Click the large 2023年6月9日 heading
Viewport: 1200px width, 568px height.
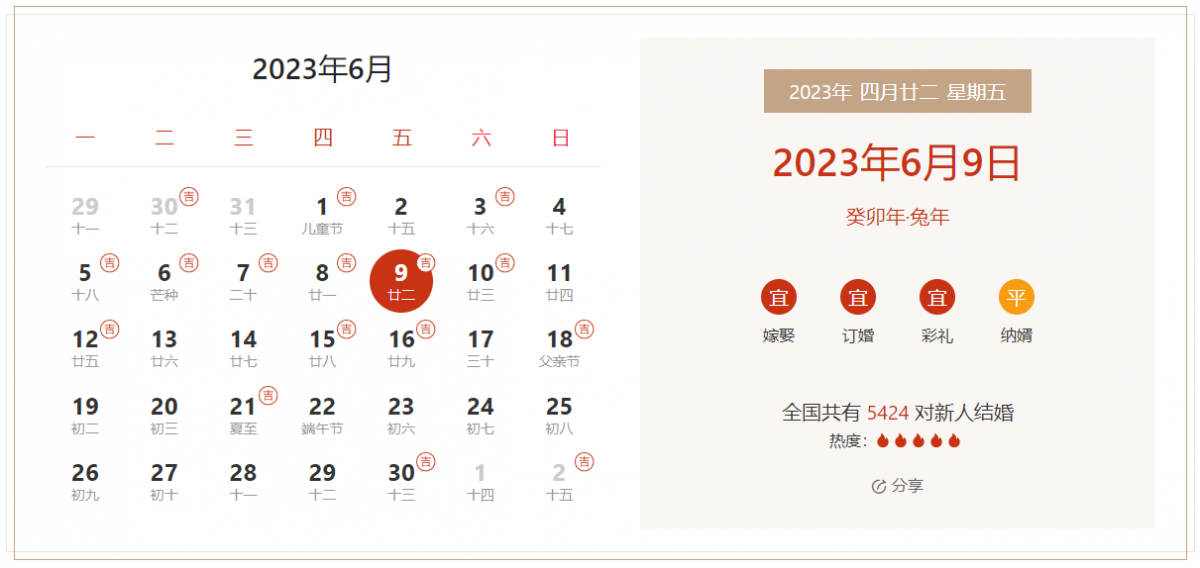coord(897,162)
